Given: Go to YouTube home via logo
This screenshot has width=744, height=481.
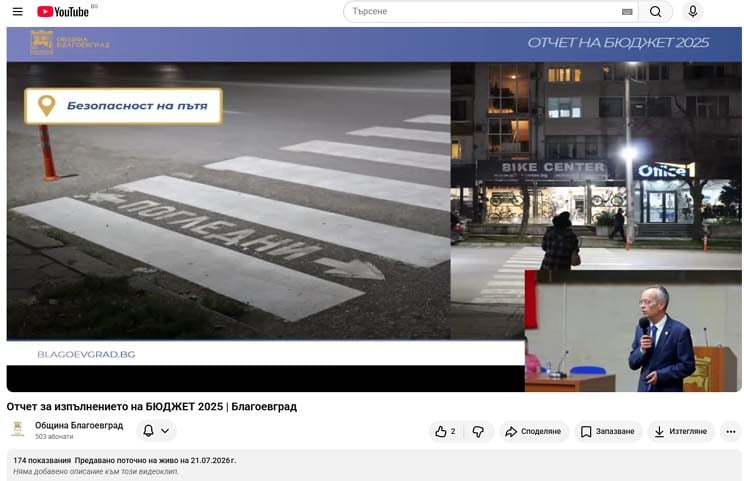Looking at the screenshot, I should [63, 11].
